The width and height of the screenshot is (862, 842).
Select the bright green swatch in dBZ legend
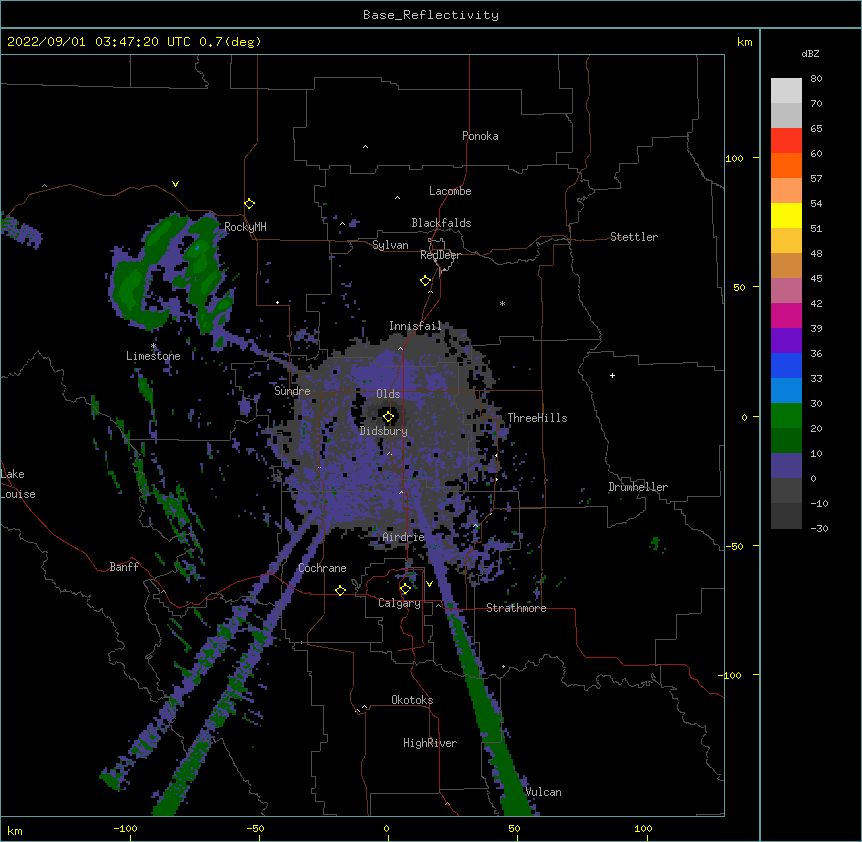point(786,416)
